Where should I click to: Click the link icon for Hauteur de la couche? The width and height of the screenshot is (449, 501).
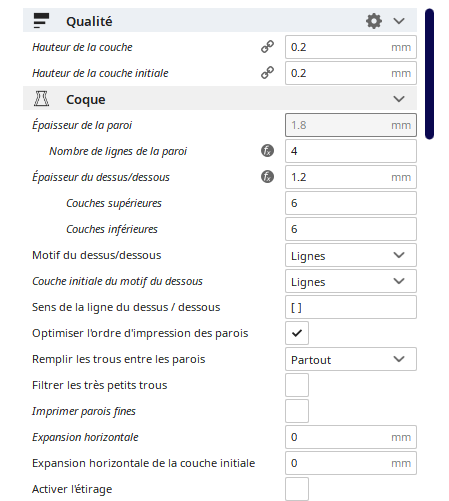(267, 47)
